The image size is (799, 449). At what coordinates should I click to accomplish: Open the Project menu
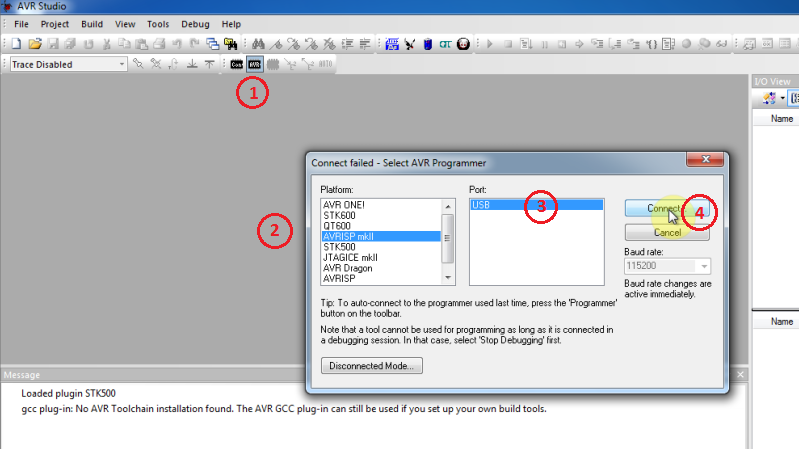coord(55,24)
